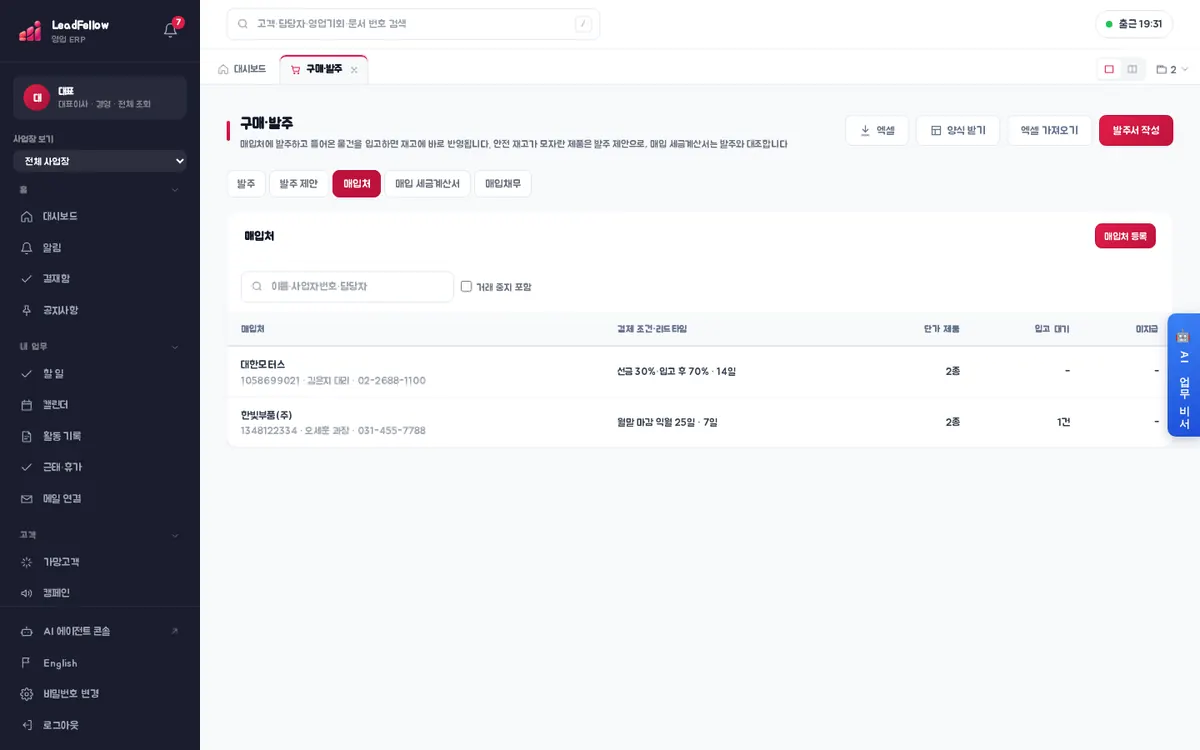Click the 발주서 작성 button
The width and height of the screenshot is (1200, 750).
(1136, 130)
